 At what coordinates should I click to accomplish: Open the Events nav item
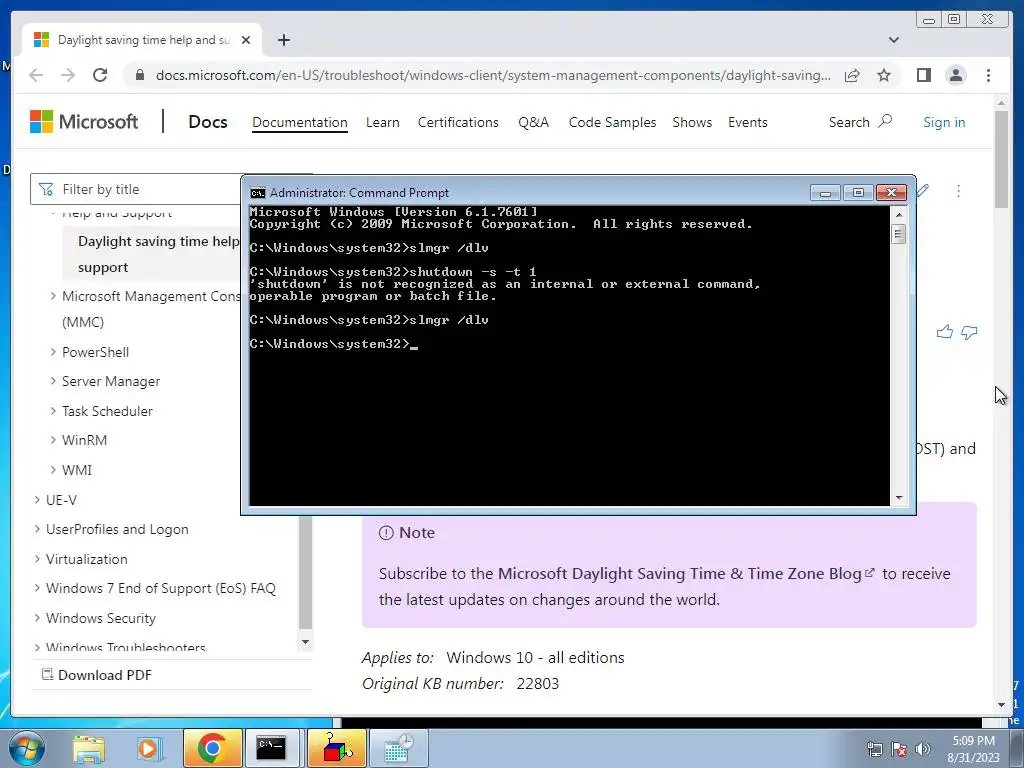point(748,122)
